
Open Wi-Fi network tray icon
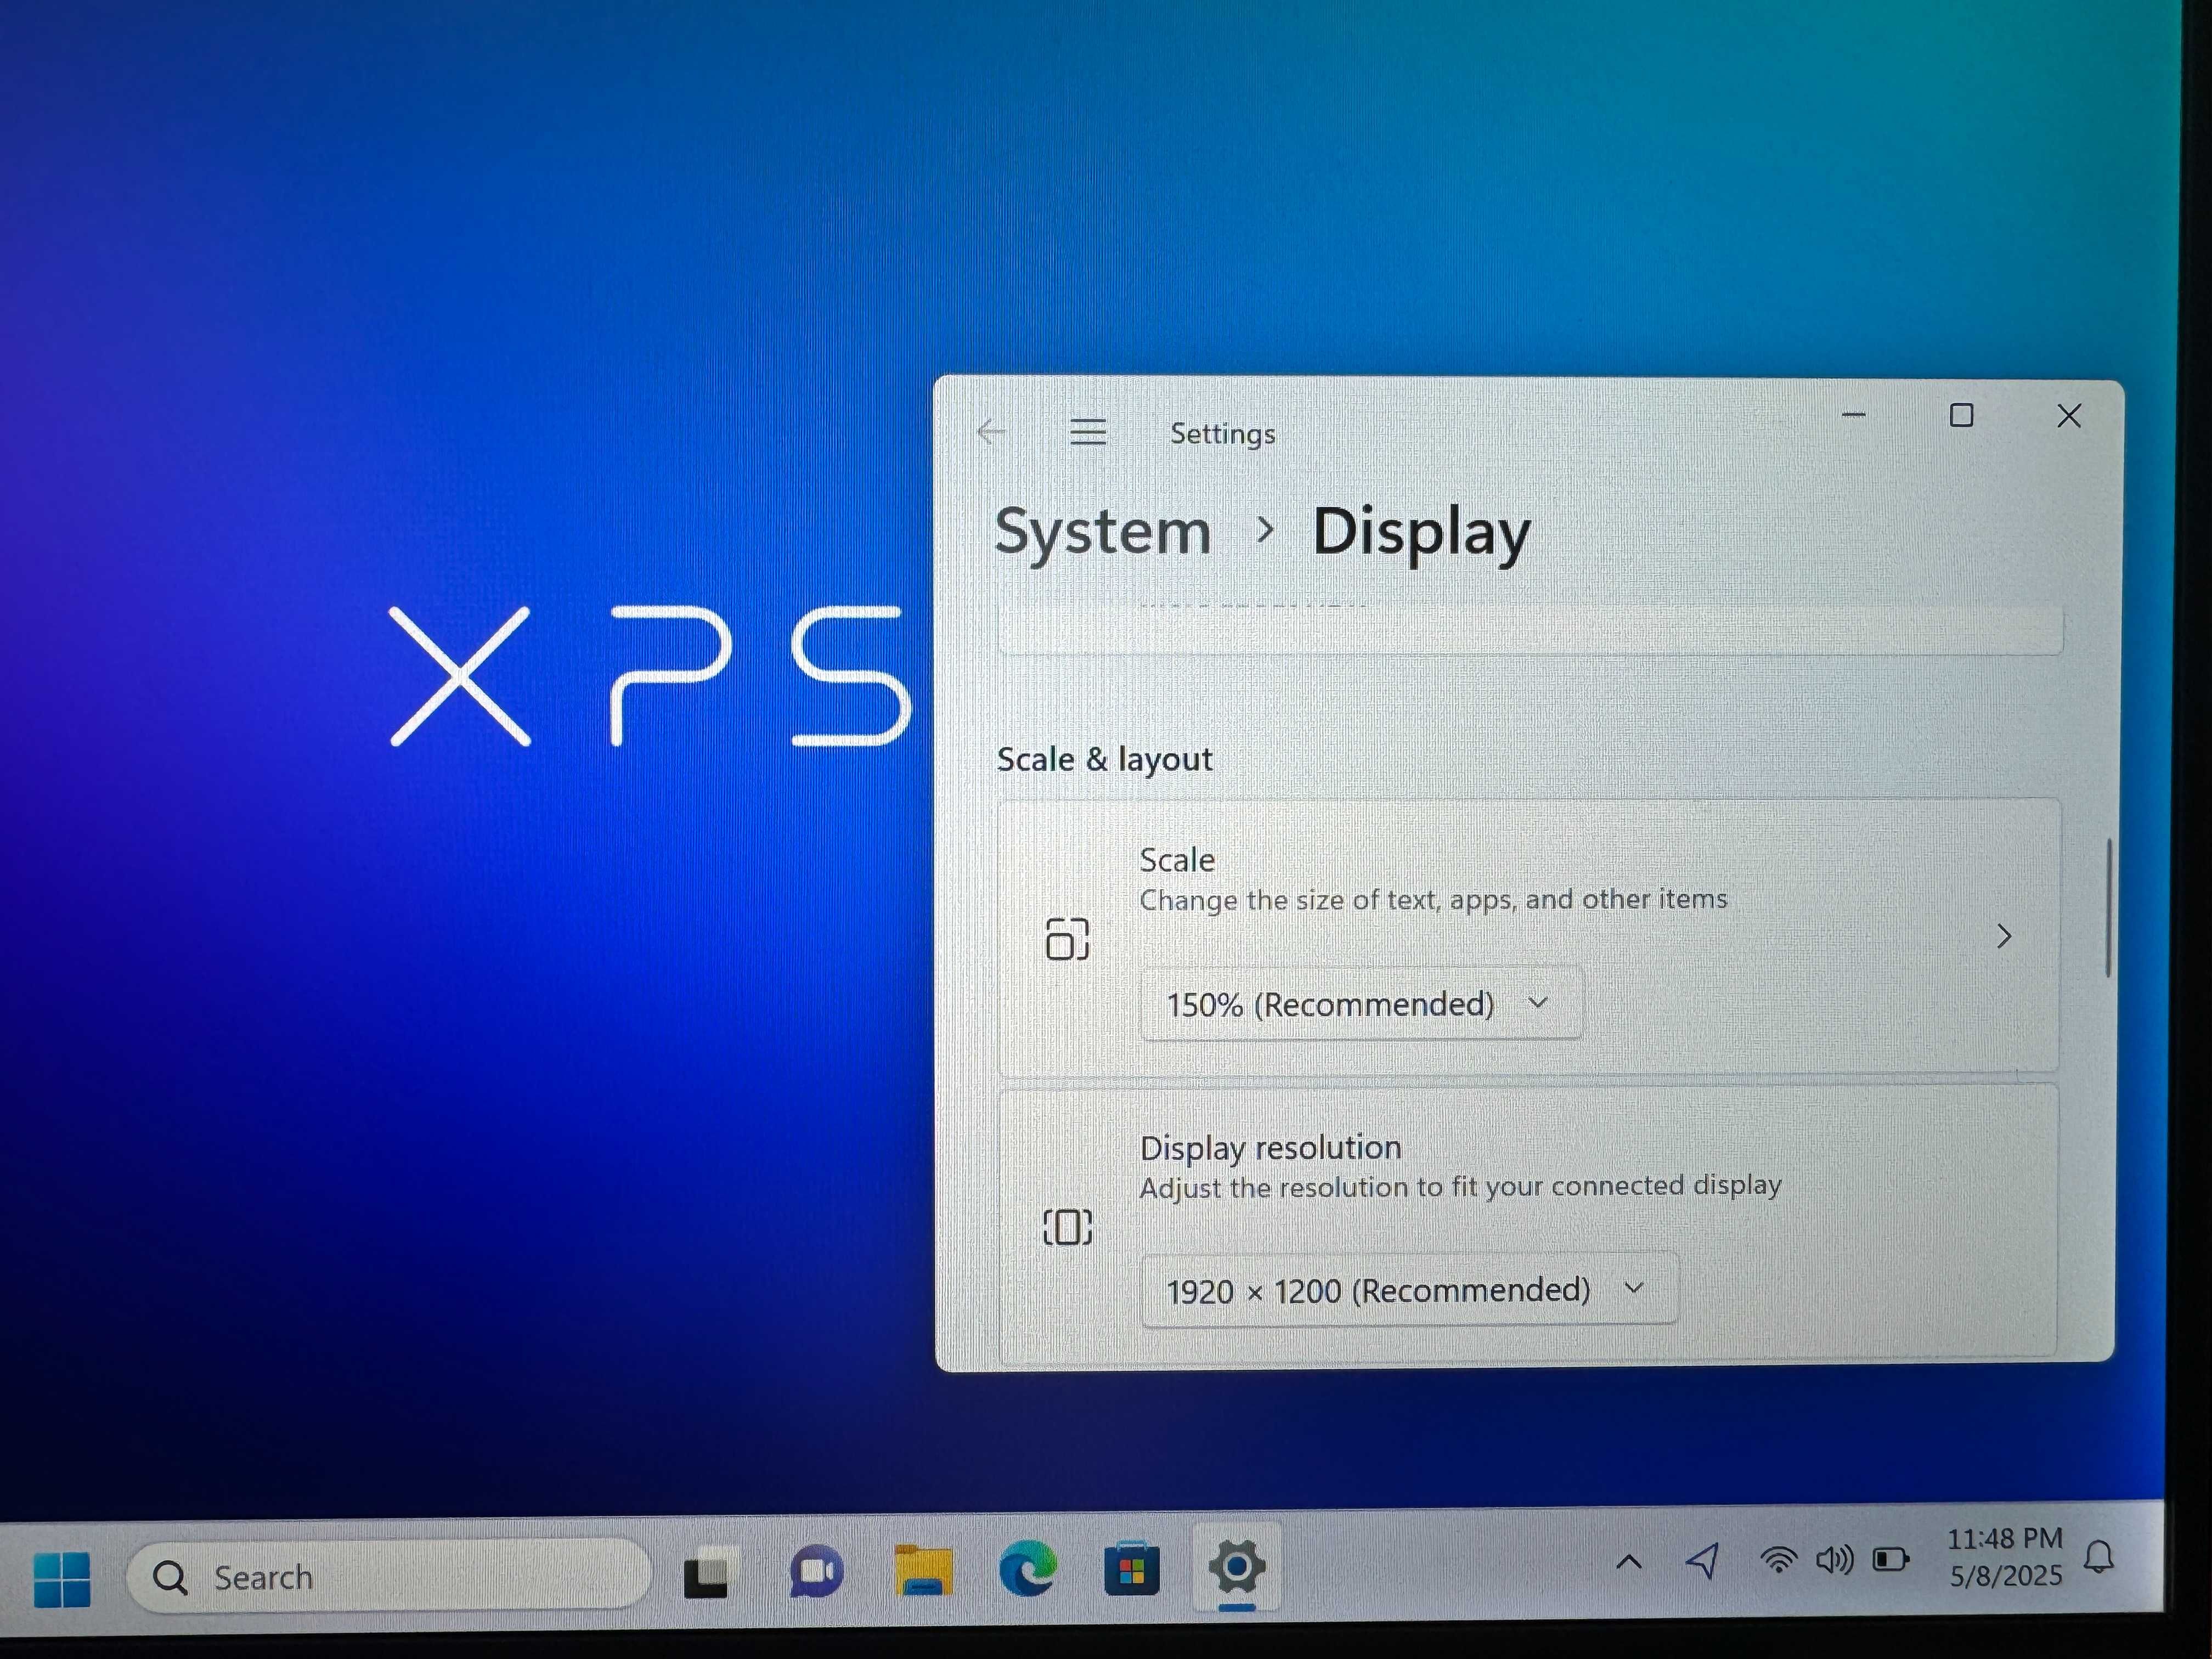1778,1560
